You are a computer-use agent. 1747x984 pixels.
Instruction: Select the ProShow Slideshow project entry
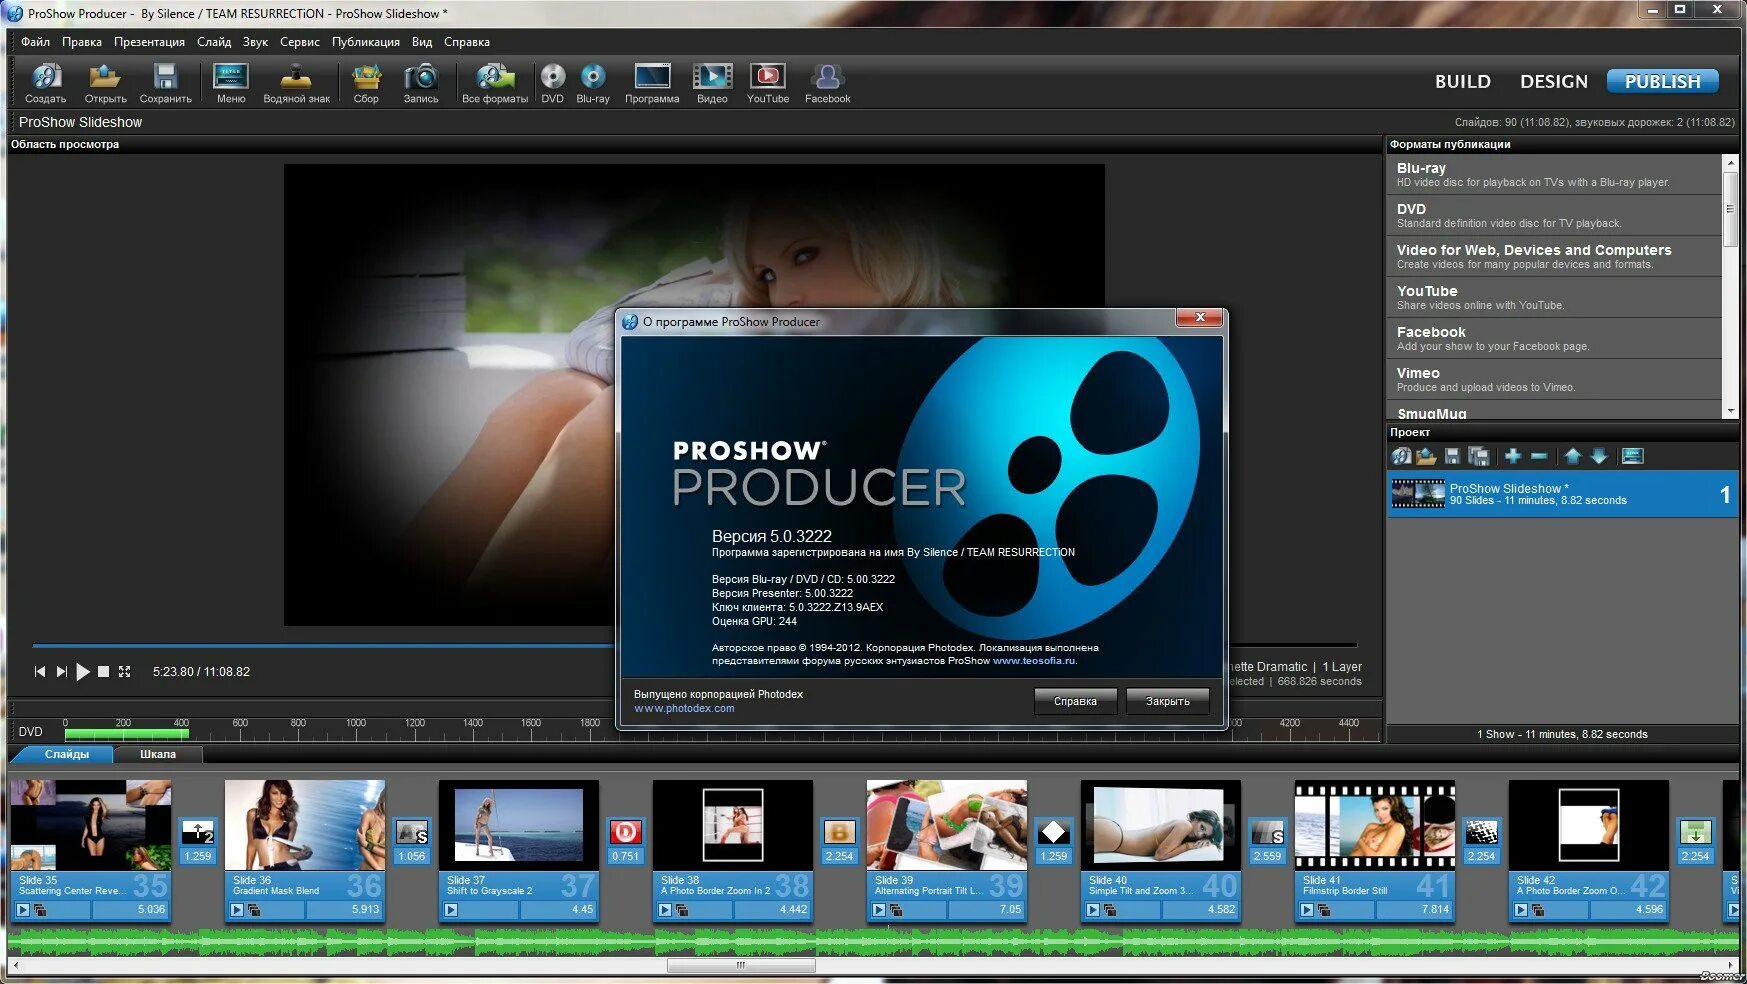pyautogui.click(x=1563, y=494)
